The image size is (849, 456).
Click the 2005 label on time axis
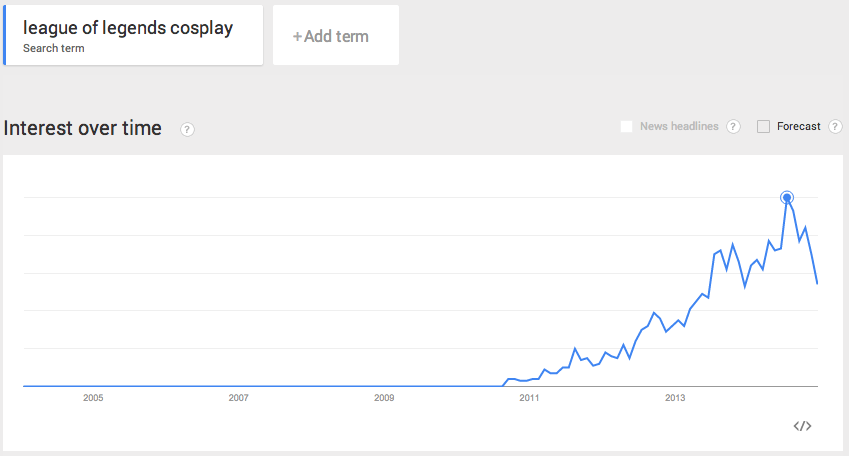(x=93, y=398)
